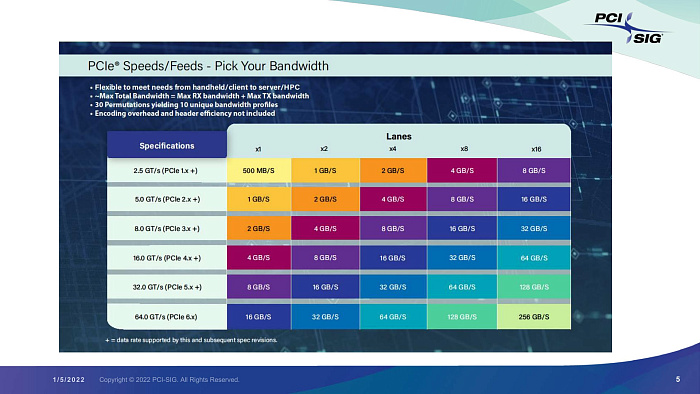Select the x16 lane column header

point(536,149)
